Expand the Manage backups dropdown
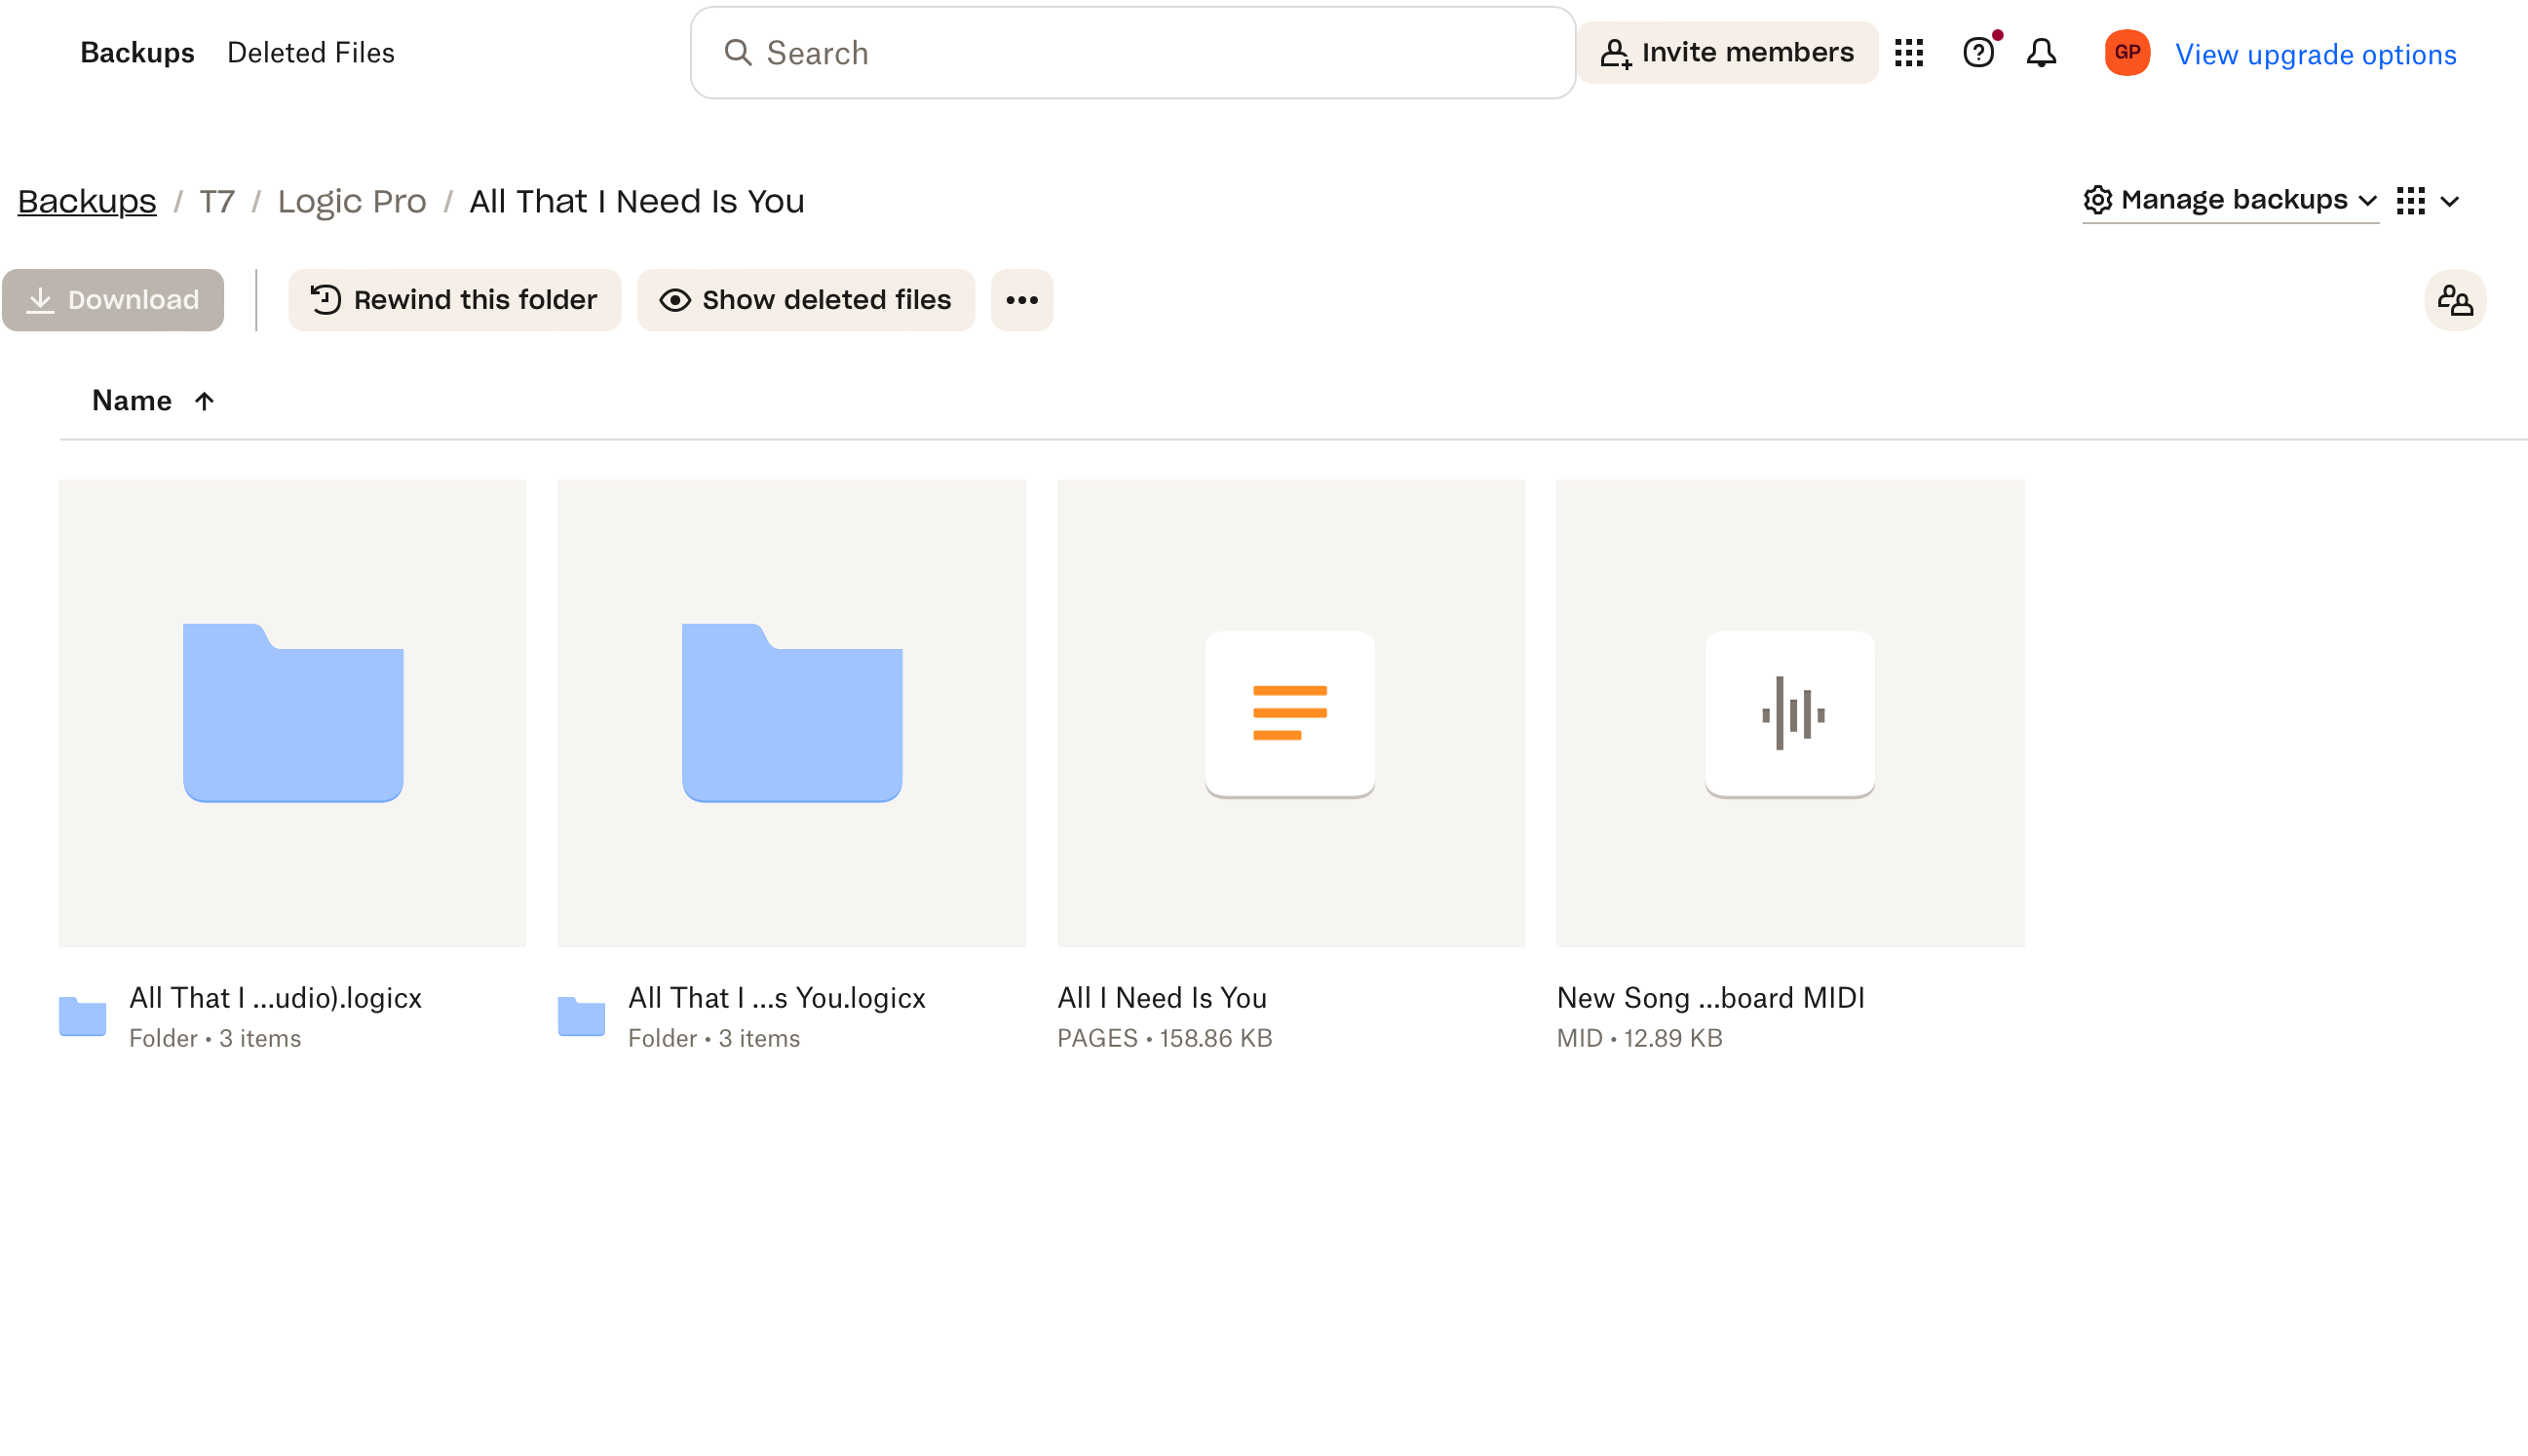 click(x=2229, y=200)
